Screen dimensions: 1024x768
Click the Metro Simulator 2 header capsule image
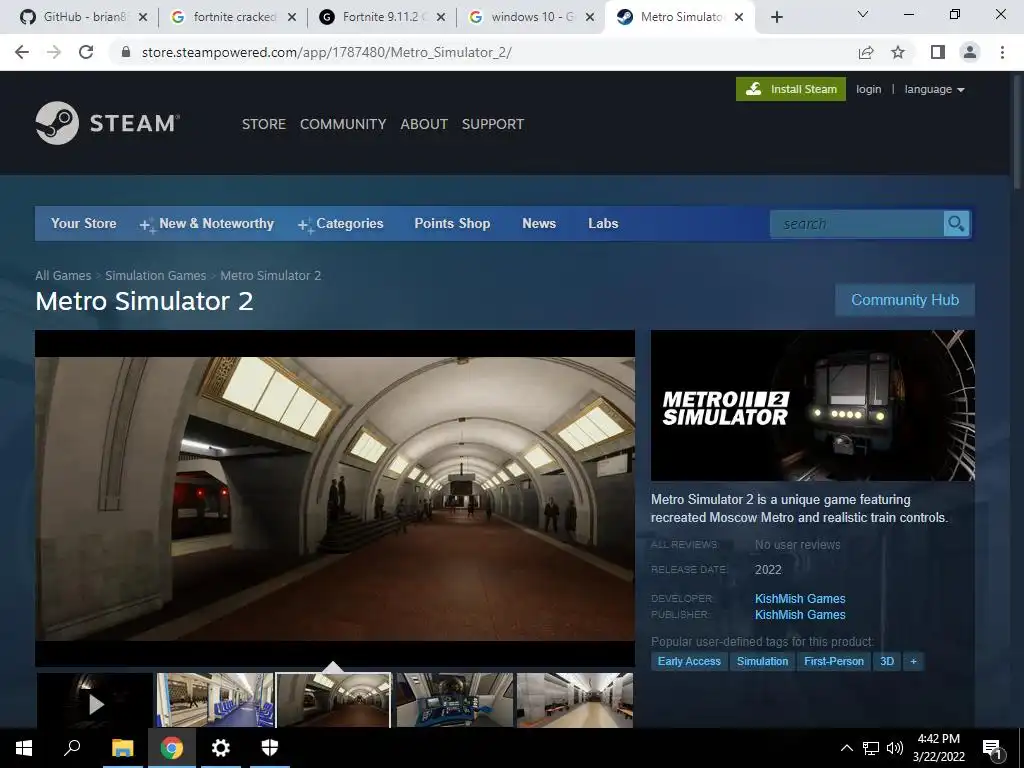[x=812, y=406]
